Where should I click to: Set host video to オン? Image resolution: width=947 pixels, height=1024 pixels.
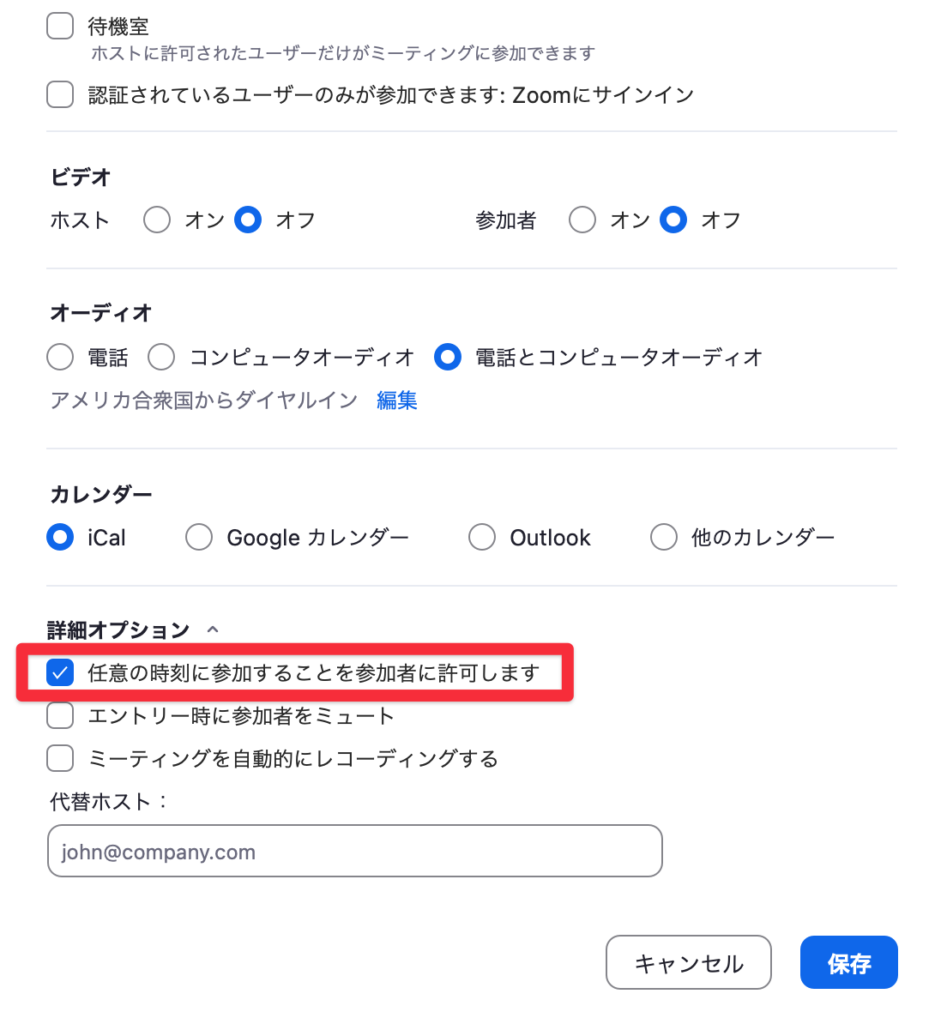(157, 220)
